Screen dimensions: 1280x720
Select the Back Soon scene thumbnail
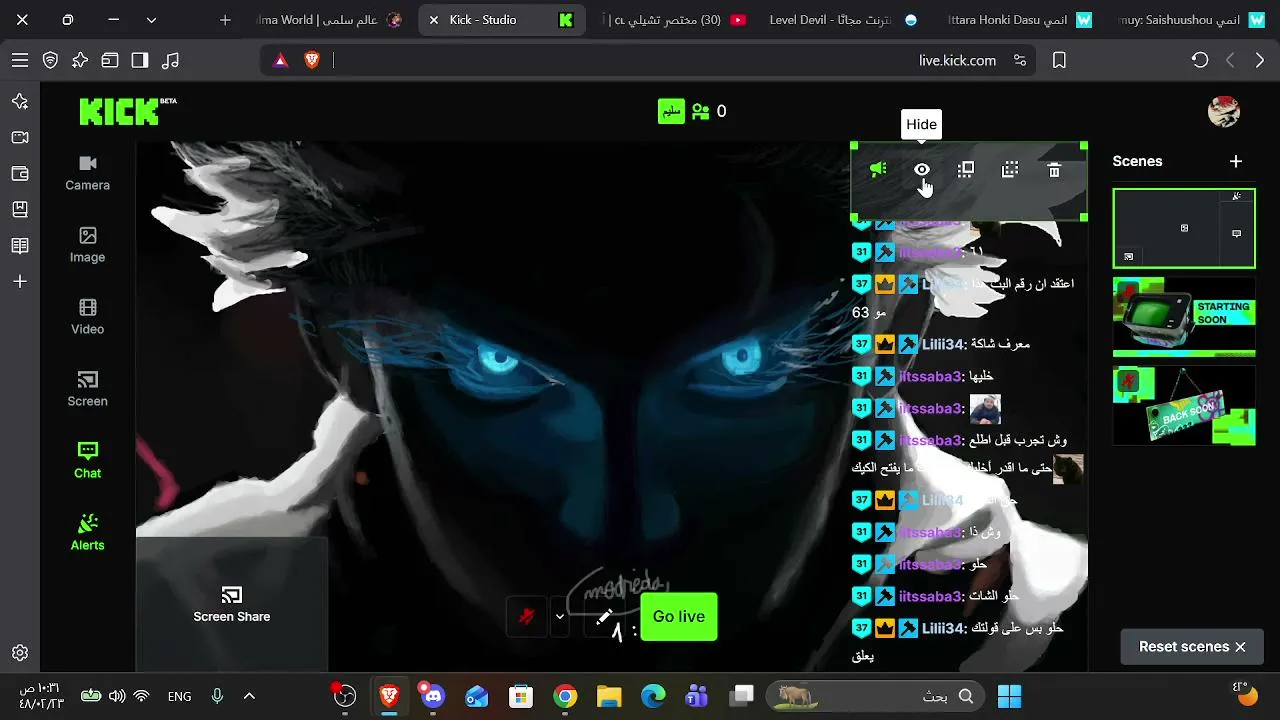[1184, 405]
